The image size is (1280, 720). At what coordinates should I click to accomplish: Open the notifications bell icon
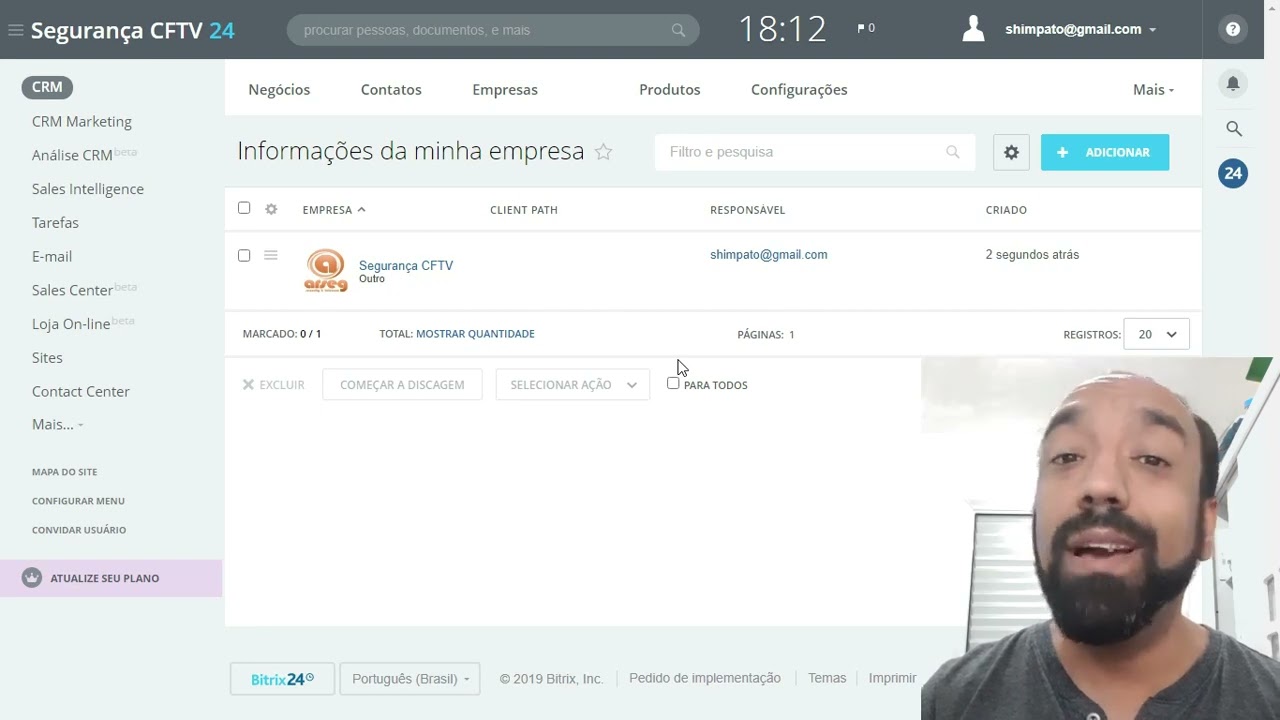[1233, 83]
